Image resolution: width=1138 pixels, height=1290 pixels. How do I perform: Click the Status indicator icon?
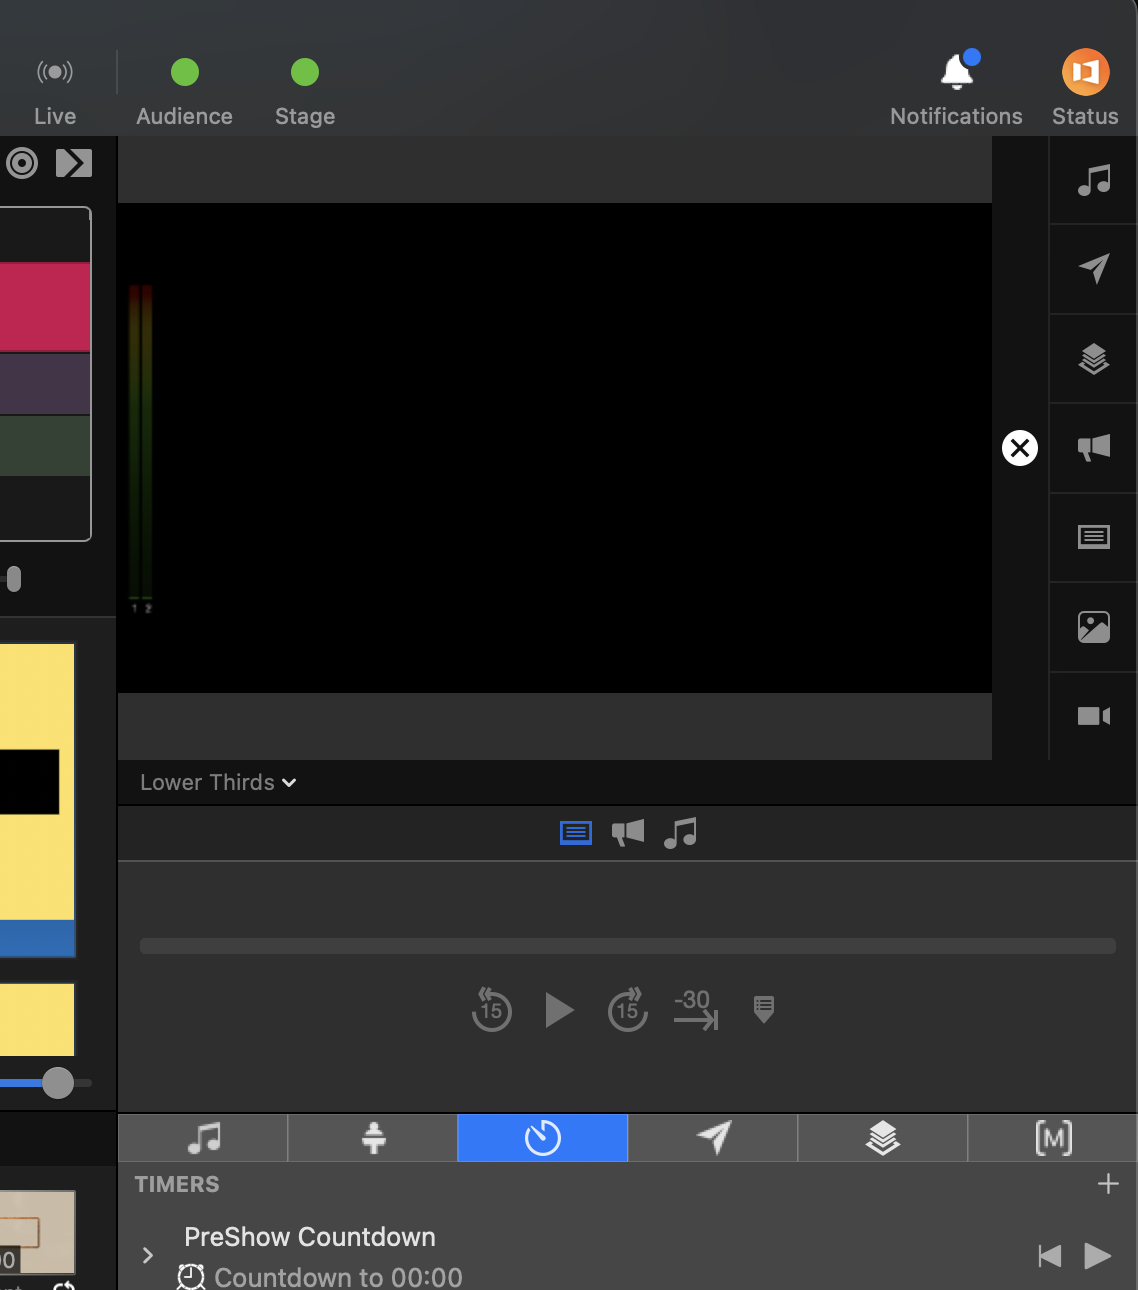pyautogui.click(x=1084, y=72)
